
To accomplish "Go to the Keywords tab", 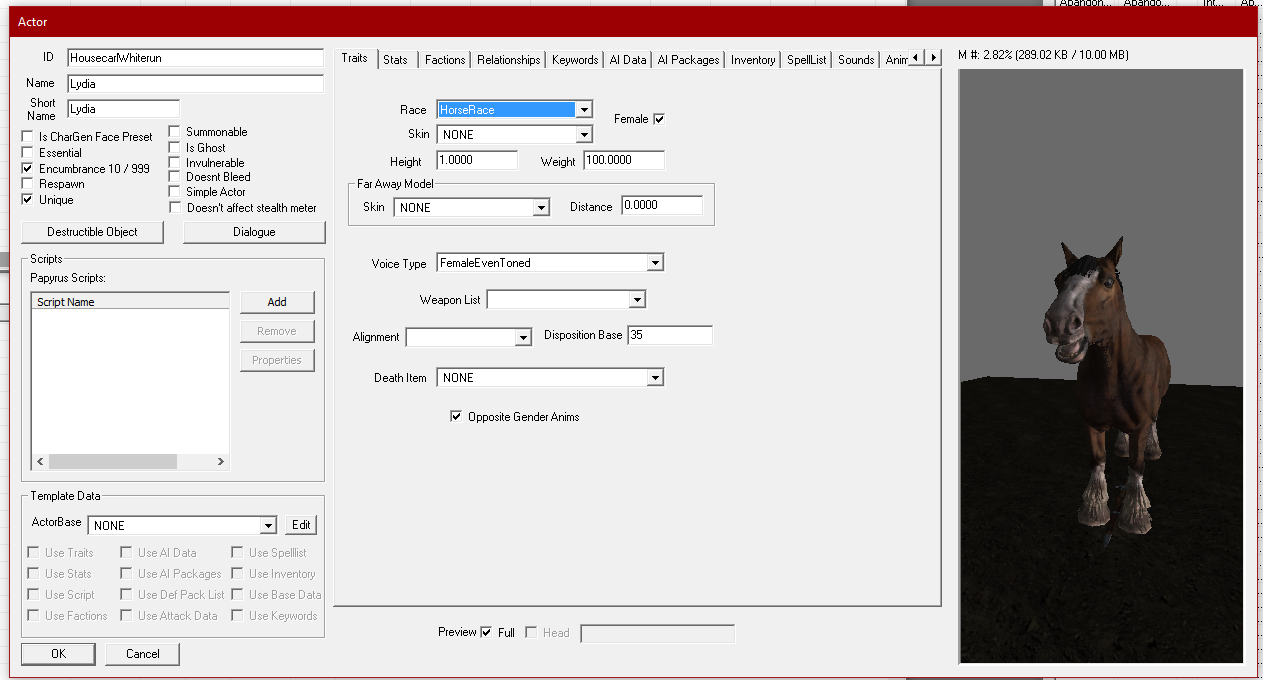I will tap(575, 60).
